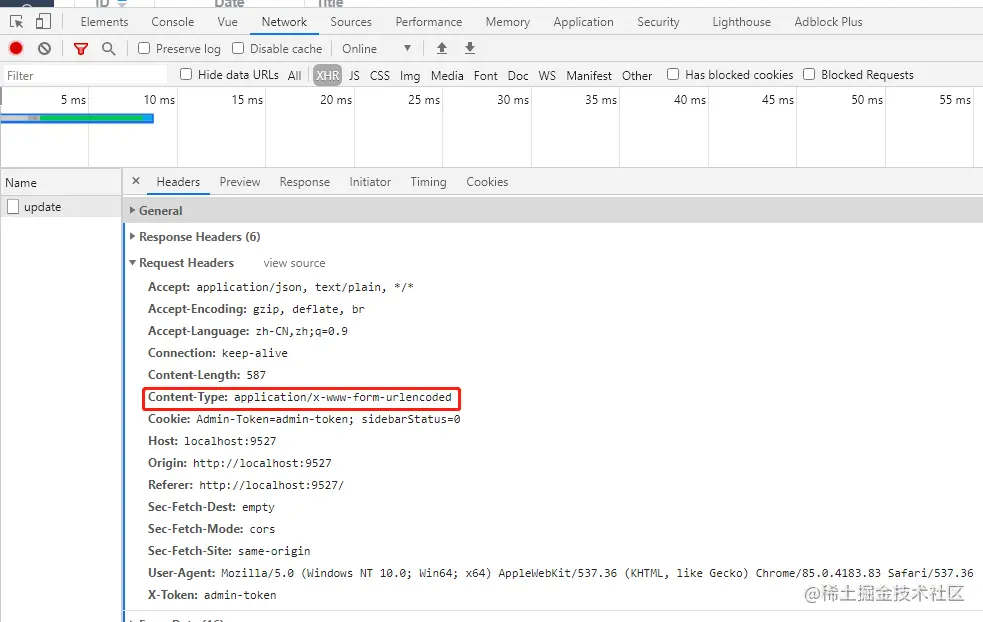This screenshot has width=983, height=622.
Task: Enable Disable cache checkbox
Action: coord(238,48)
